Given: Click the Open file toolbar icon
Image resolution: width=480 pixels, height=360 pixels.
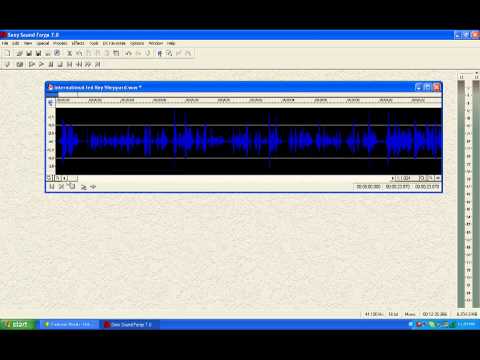Looking at the screenshot, I should tap(20, 53).
